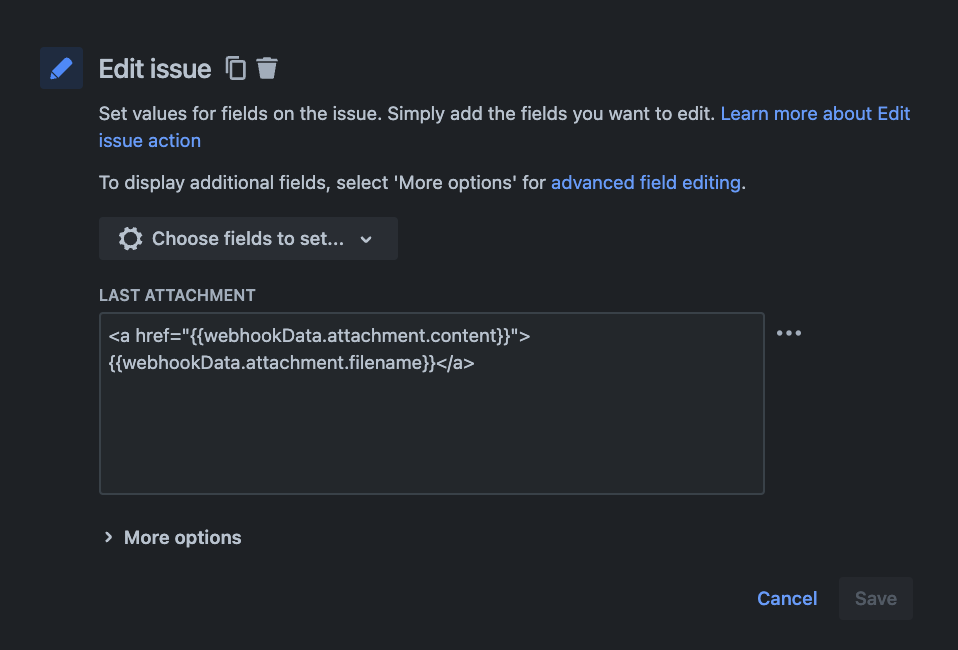Click the gear icon on Choose fields button

130,239
